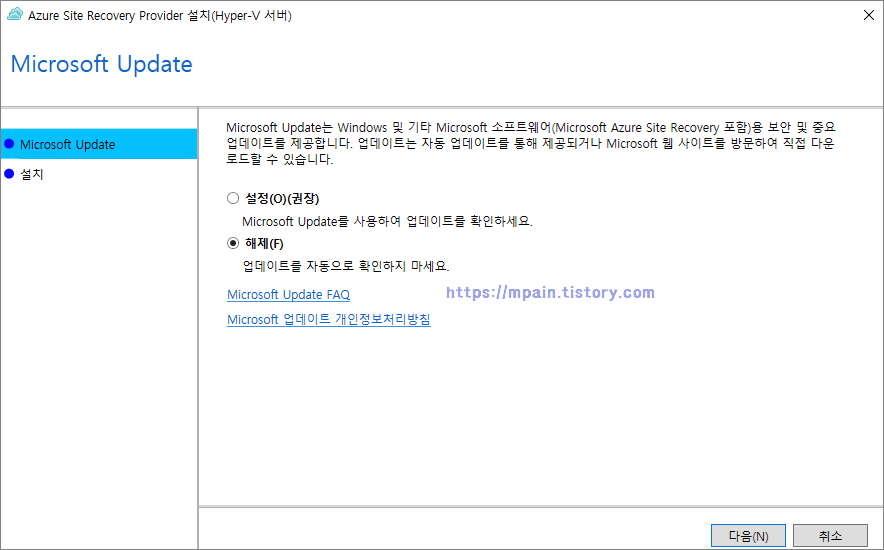Click the blue bullet beside Microsoft Update step

[9, 144]
